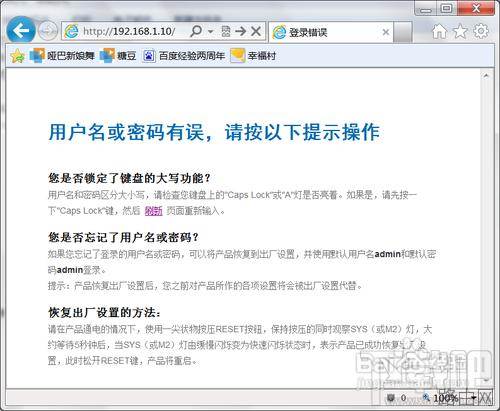Image resolution: width=500 pixels, height=411 pixels.
Task: Click the heading 您是否忘记了用户名或密码
Action: click(x=123, y=237)
